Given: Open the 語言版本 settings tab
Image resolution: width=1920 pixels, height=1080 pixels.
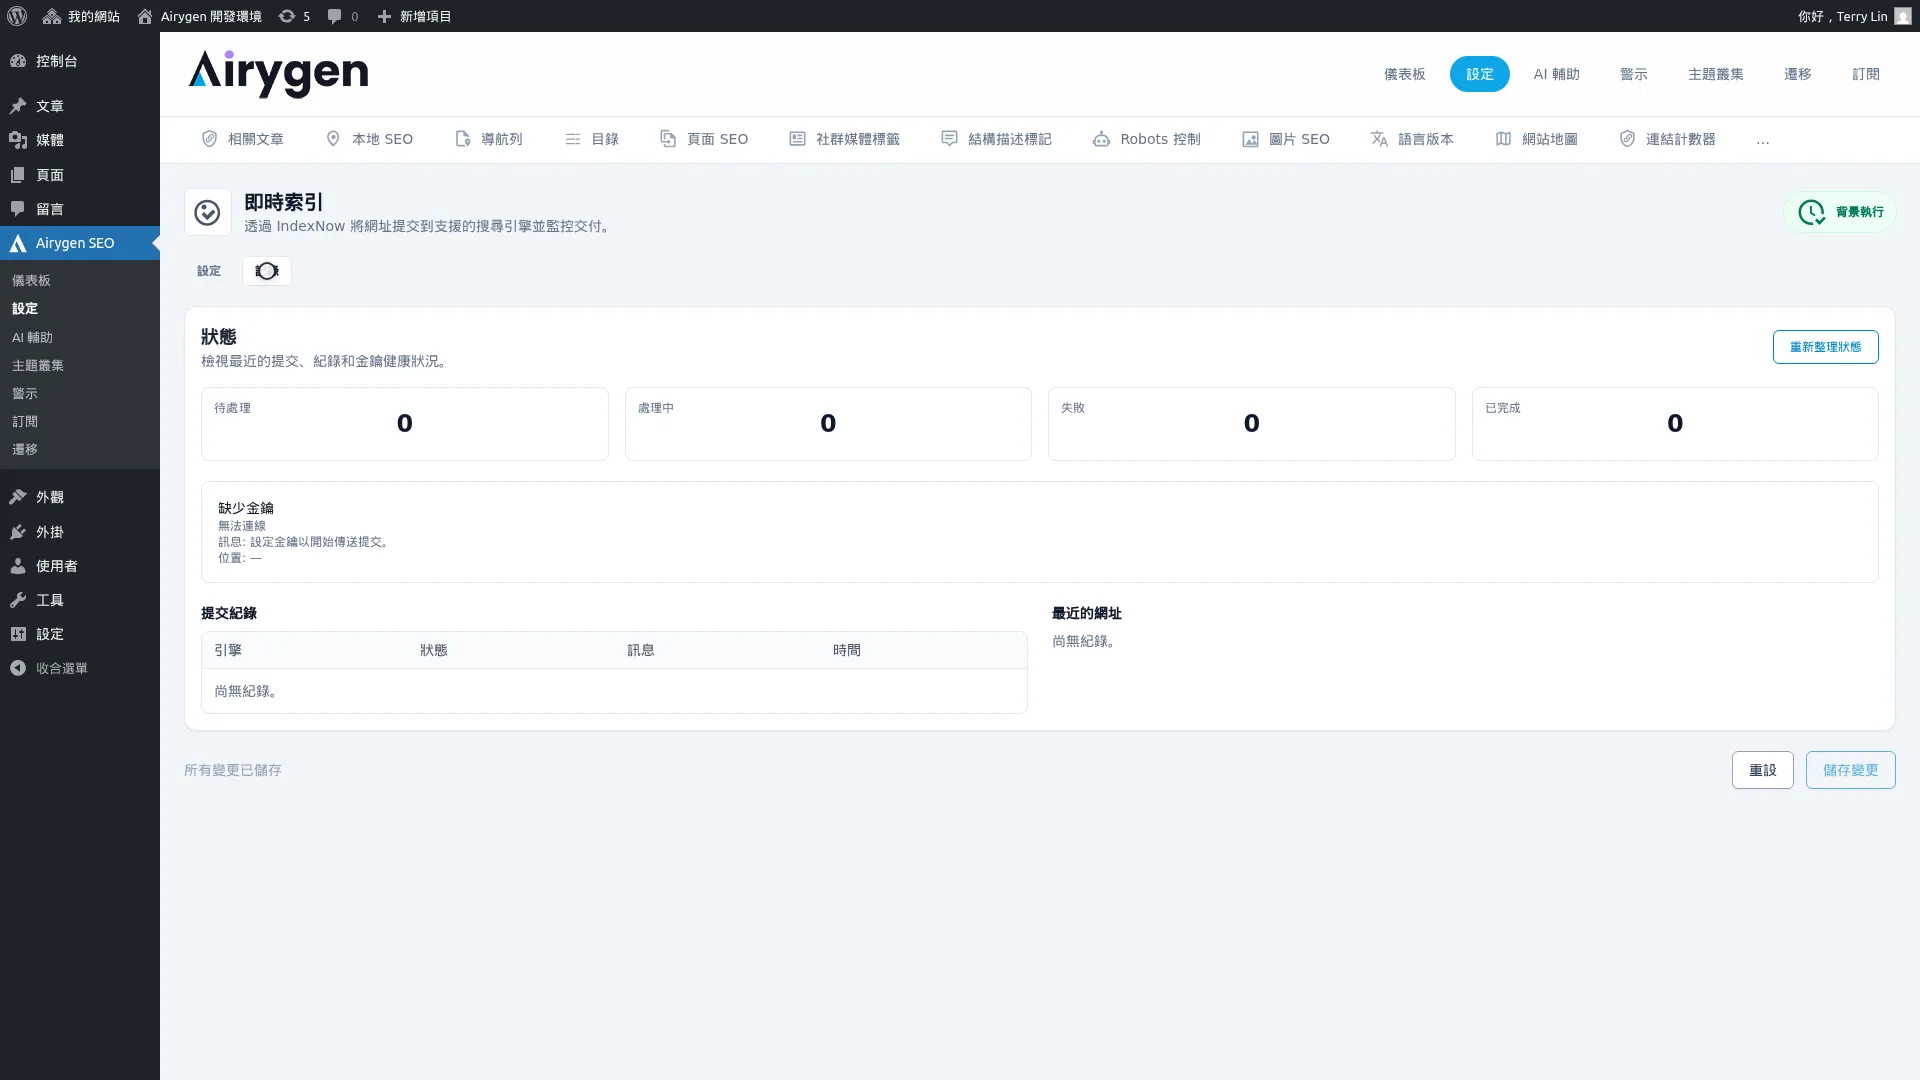Looking at the screenshot, I should click(1412, 139).
